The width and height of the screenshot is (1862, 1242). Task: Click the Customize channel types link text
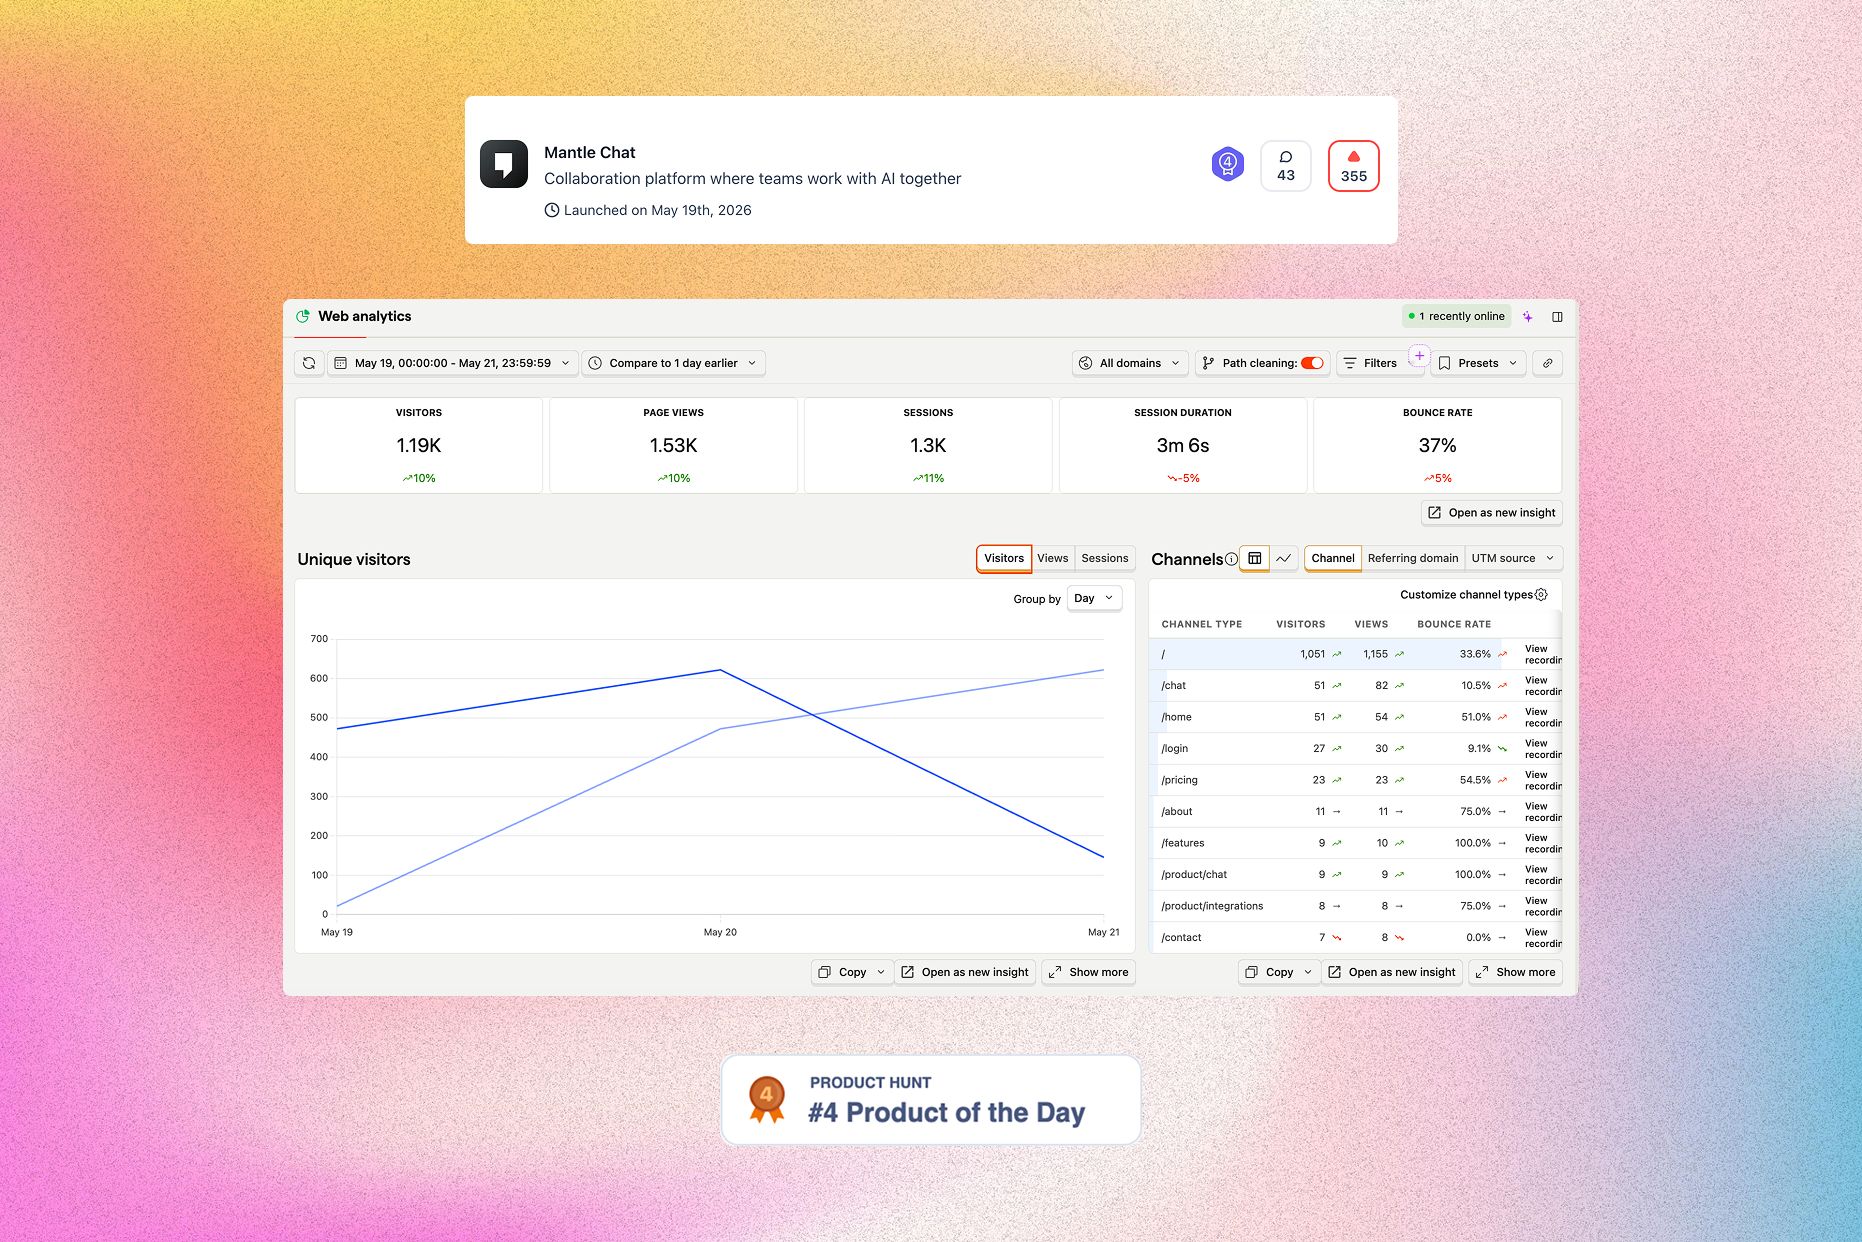(1466, 594)
